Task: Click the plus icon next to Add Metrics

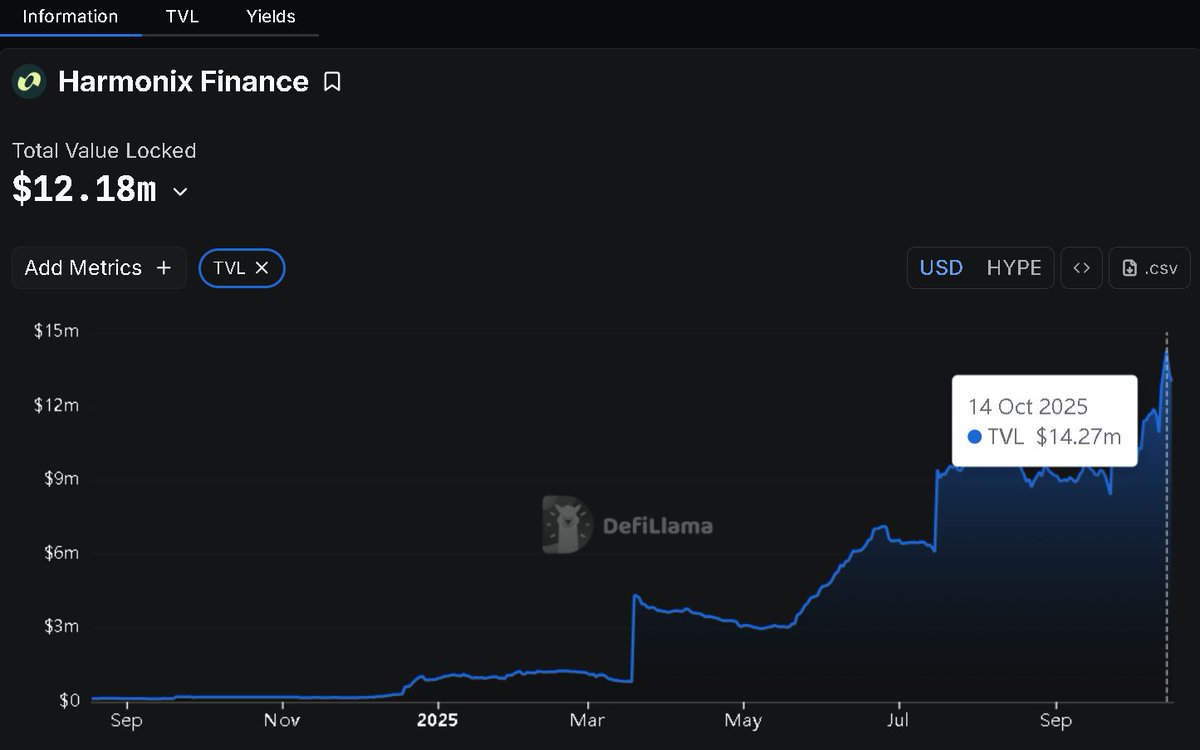Action: coord(163,267)
